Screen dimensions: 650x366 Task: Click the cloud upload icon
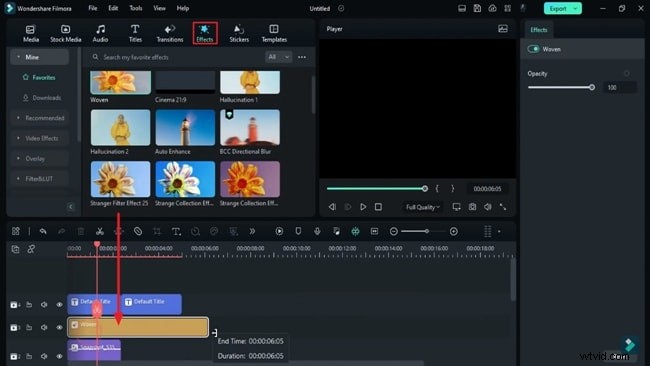point(492,8)
